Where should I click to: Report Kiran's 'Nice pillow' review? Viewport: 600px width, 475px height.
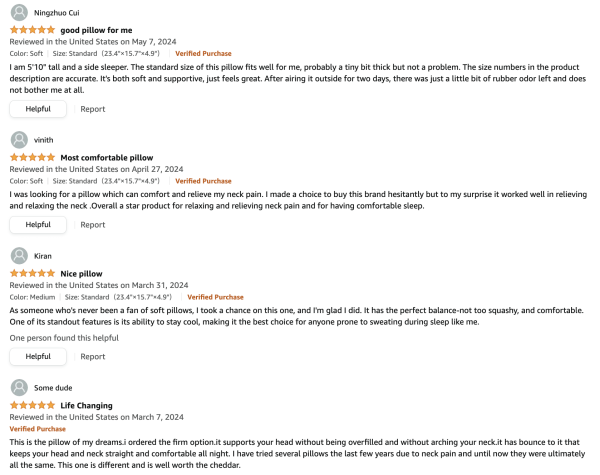[93, 356]
